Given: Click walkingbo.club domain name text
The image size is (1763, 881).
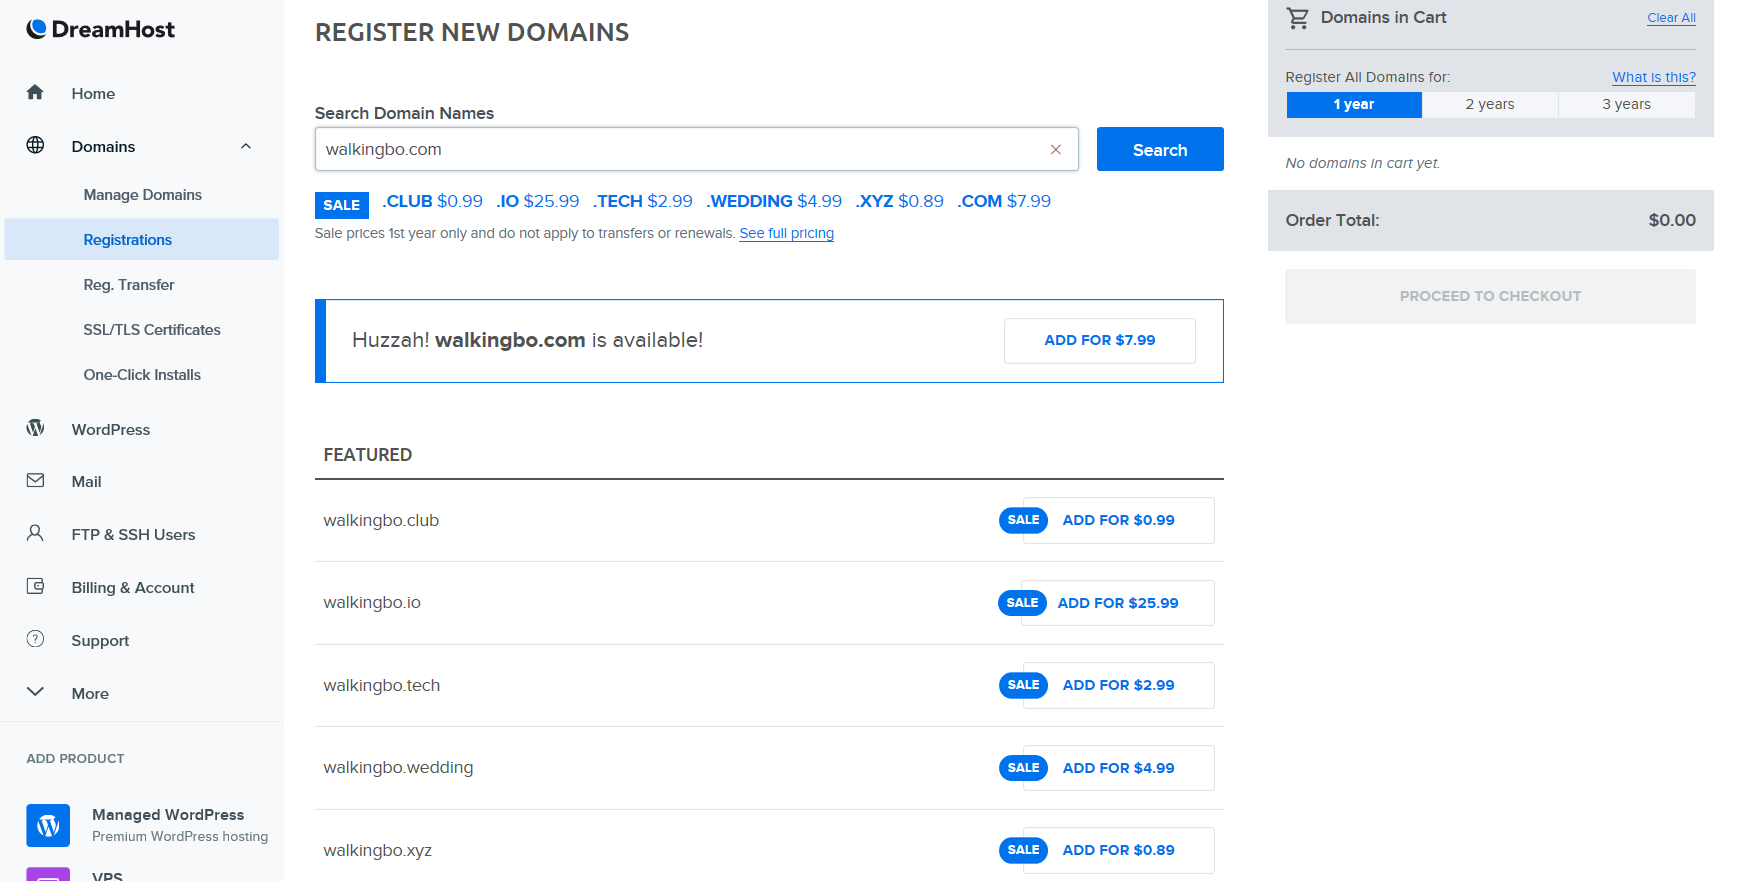Looking at the screenshot, I should [381, 520].
